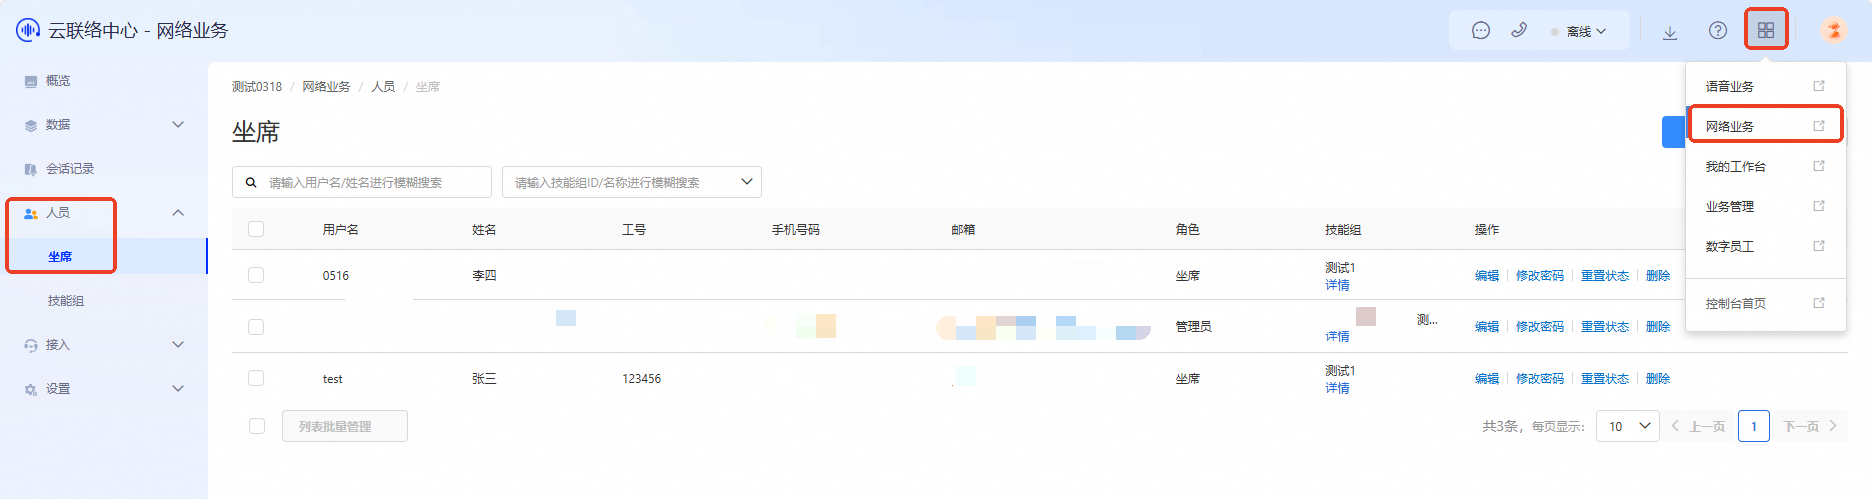The height and width of the screenshot is (499, 1872).
Task: Check the row checkbox for user 0516
Action: pos(256,275)
